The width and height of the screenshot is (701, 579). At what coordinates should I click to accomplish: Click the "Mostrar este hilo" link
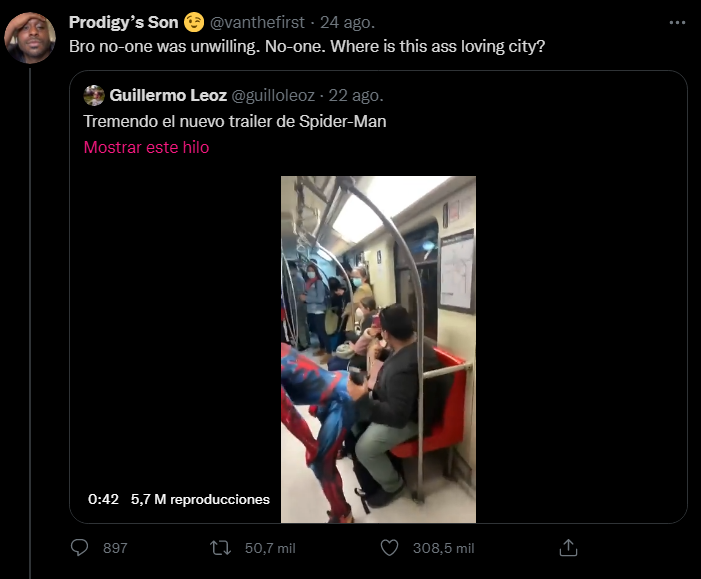[146, 147]
